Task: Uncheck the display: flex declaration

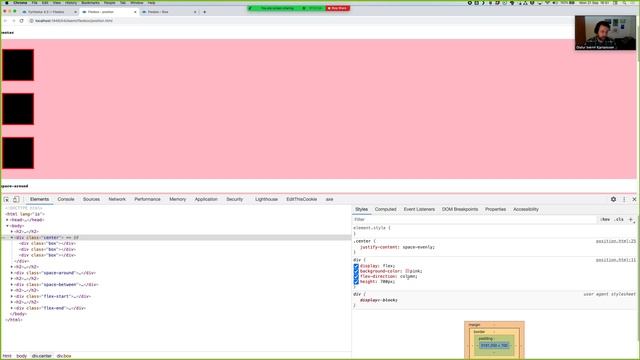Action: pyautogui.click(x=356, y=266)
